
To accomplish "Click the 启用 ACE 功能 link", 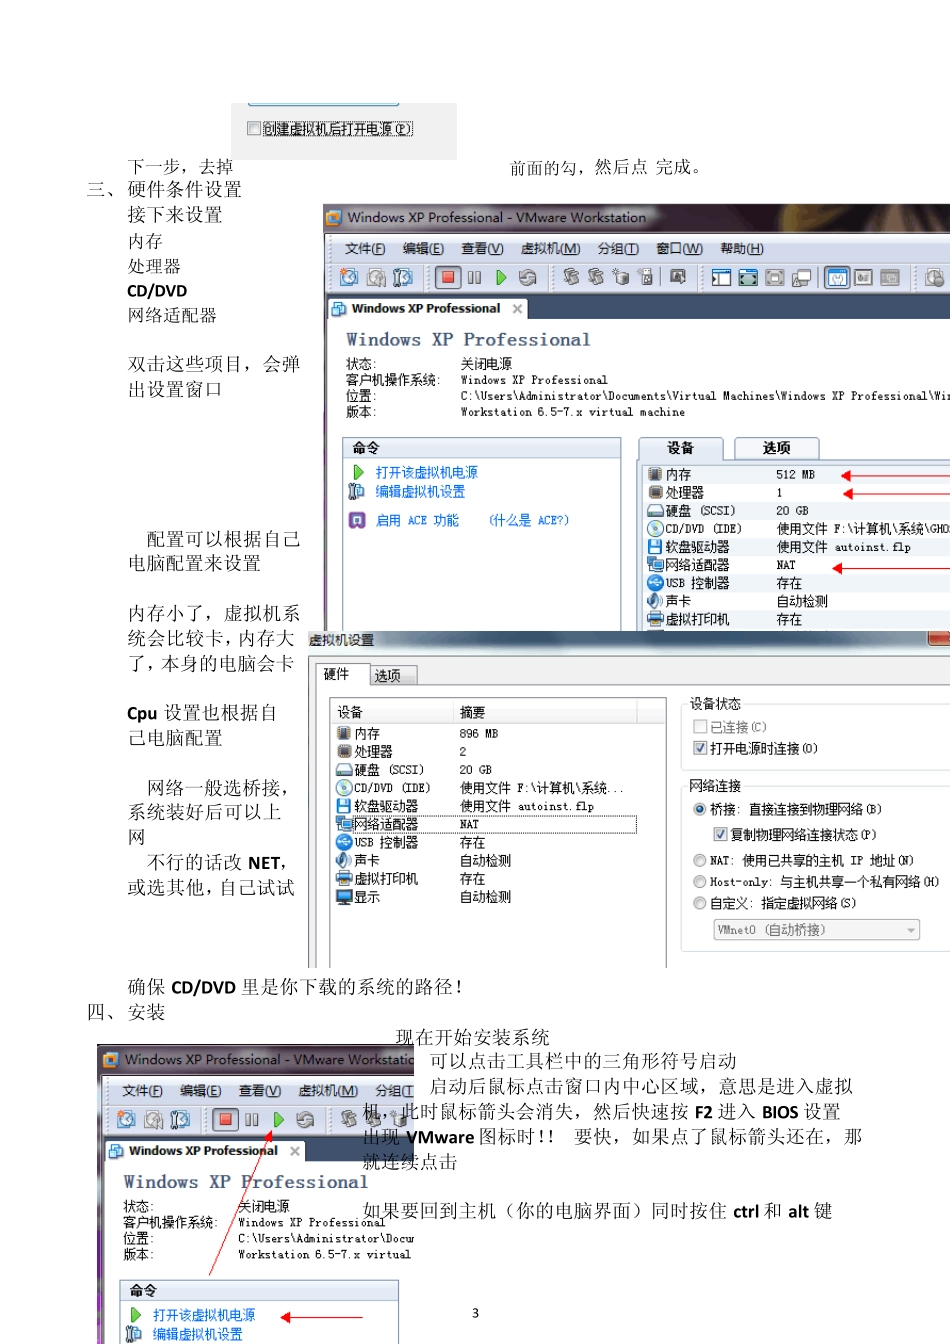I will click(x=417, y=520).
